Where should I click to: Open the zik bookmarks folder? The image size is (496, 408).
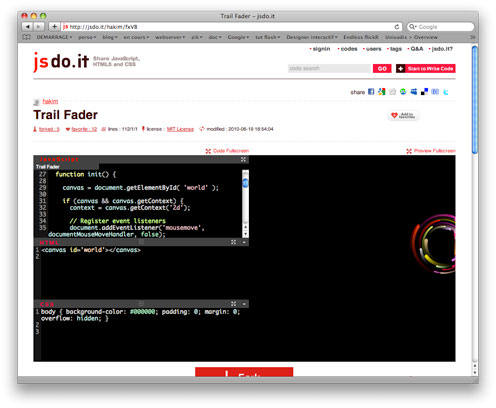click(x=197, y=37)
